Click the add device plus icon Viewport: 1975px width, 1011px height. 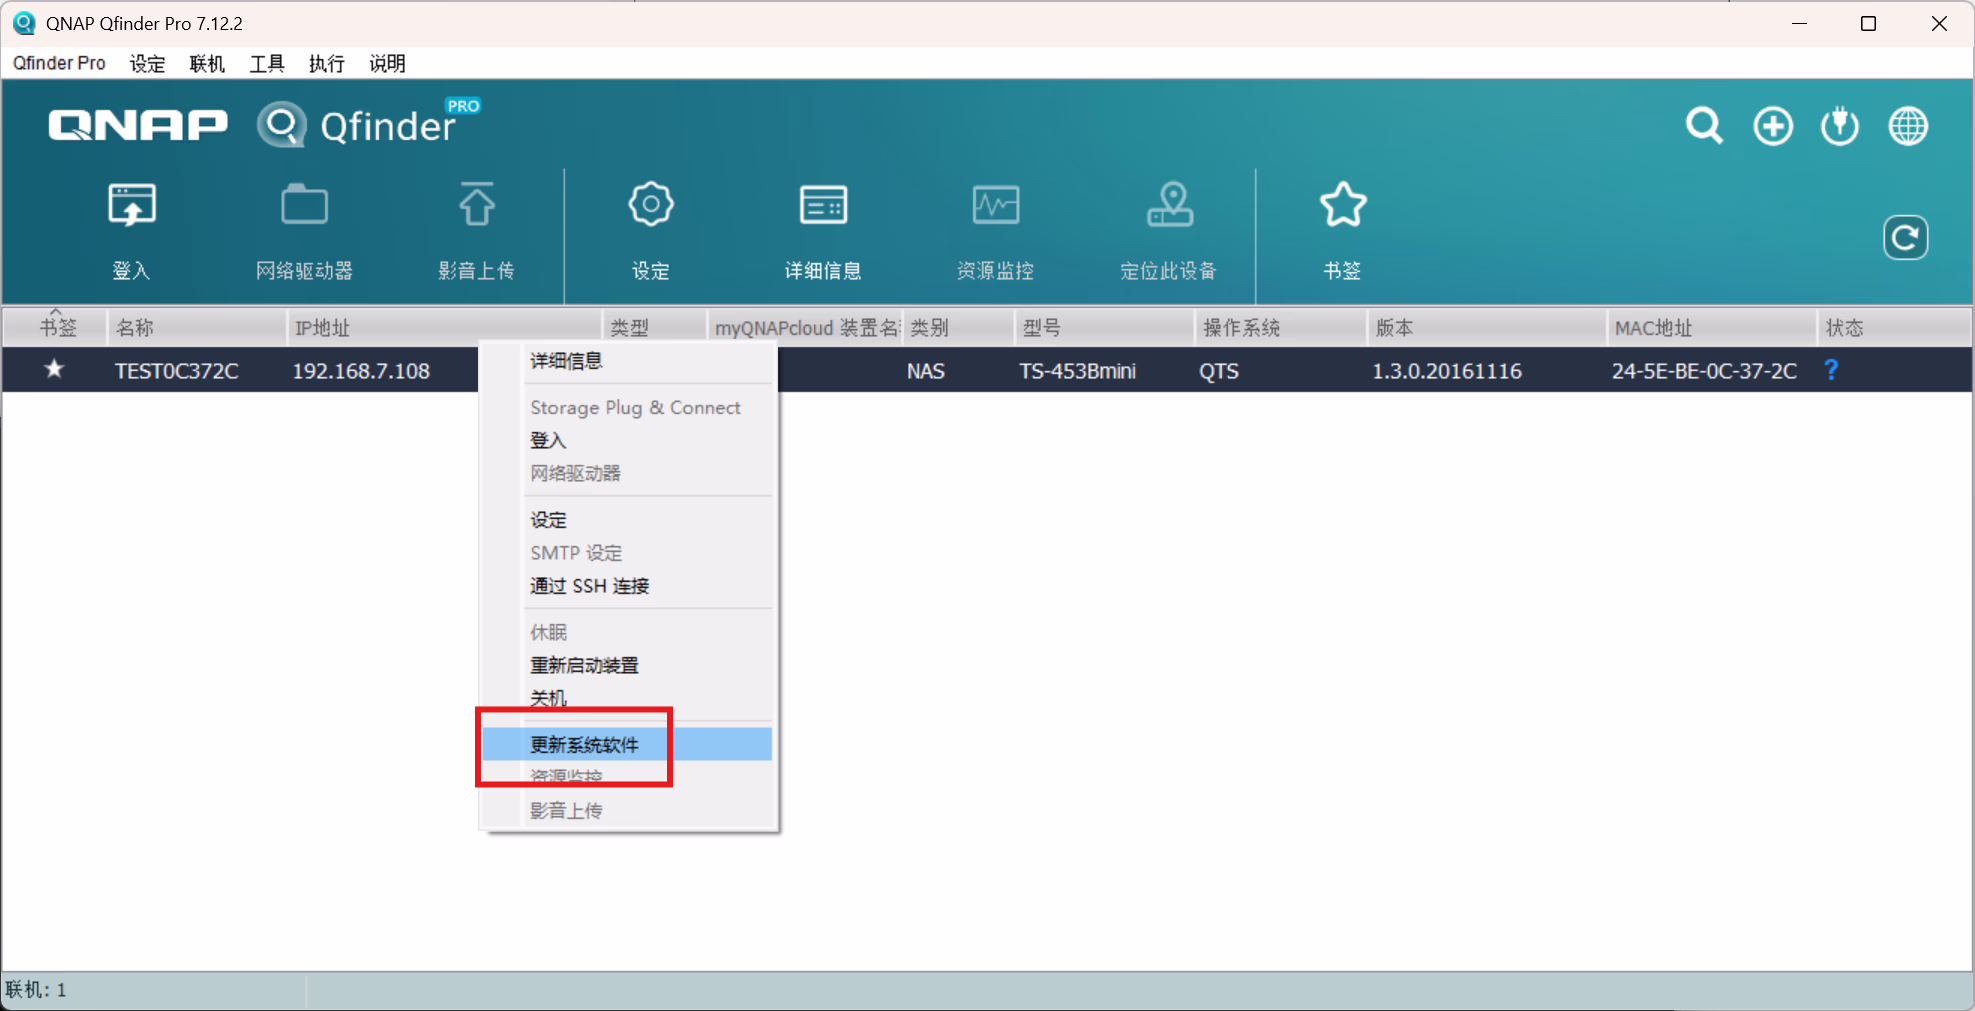pyautogui.click(x=1773, y=126)
